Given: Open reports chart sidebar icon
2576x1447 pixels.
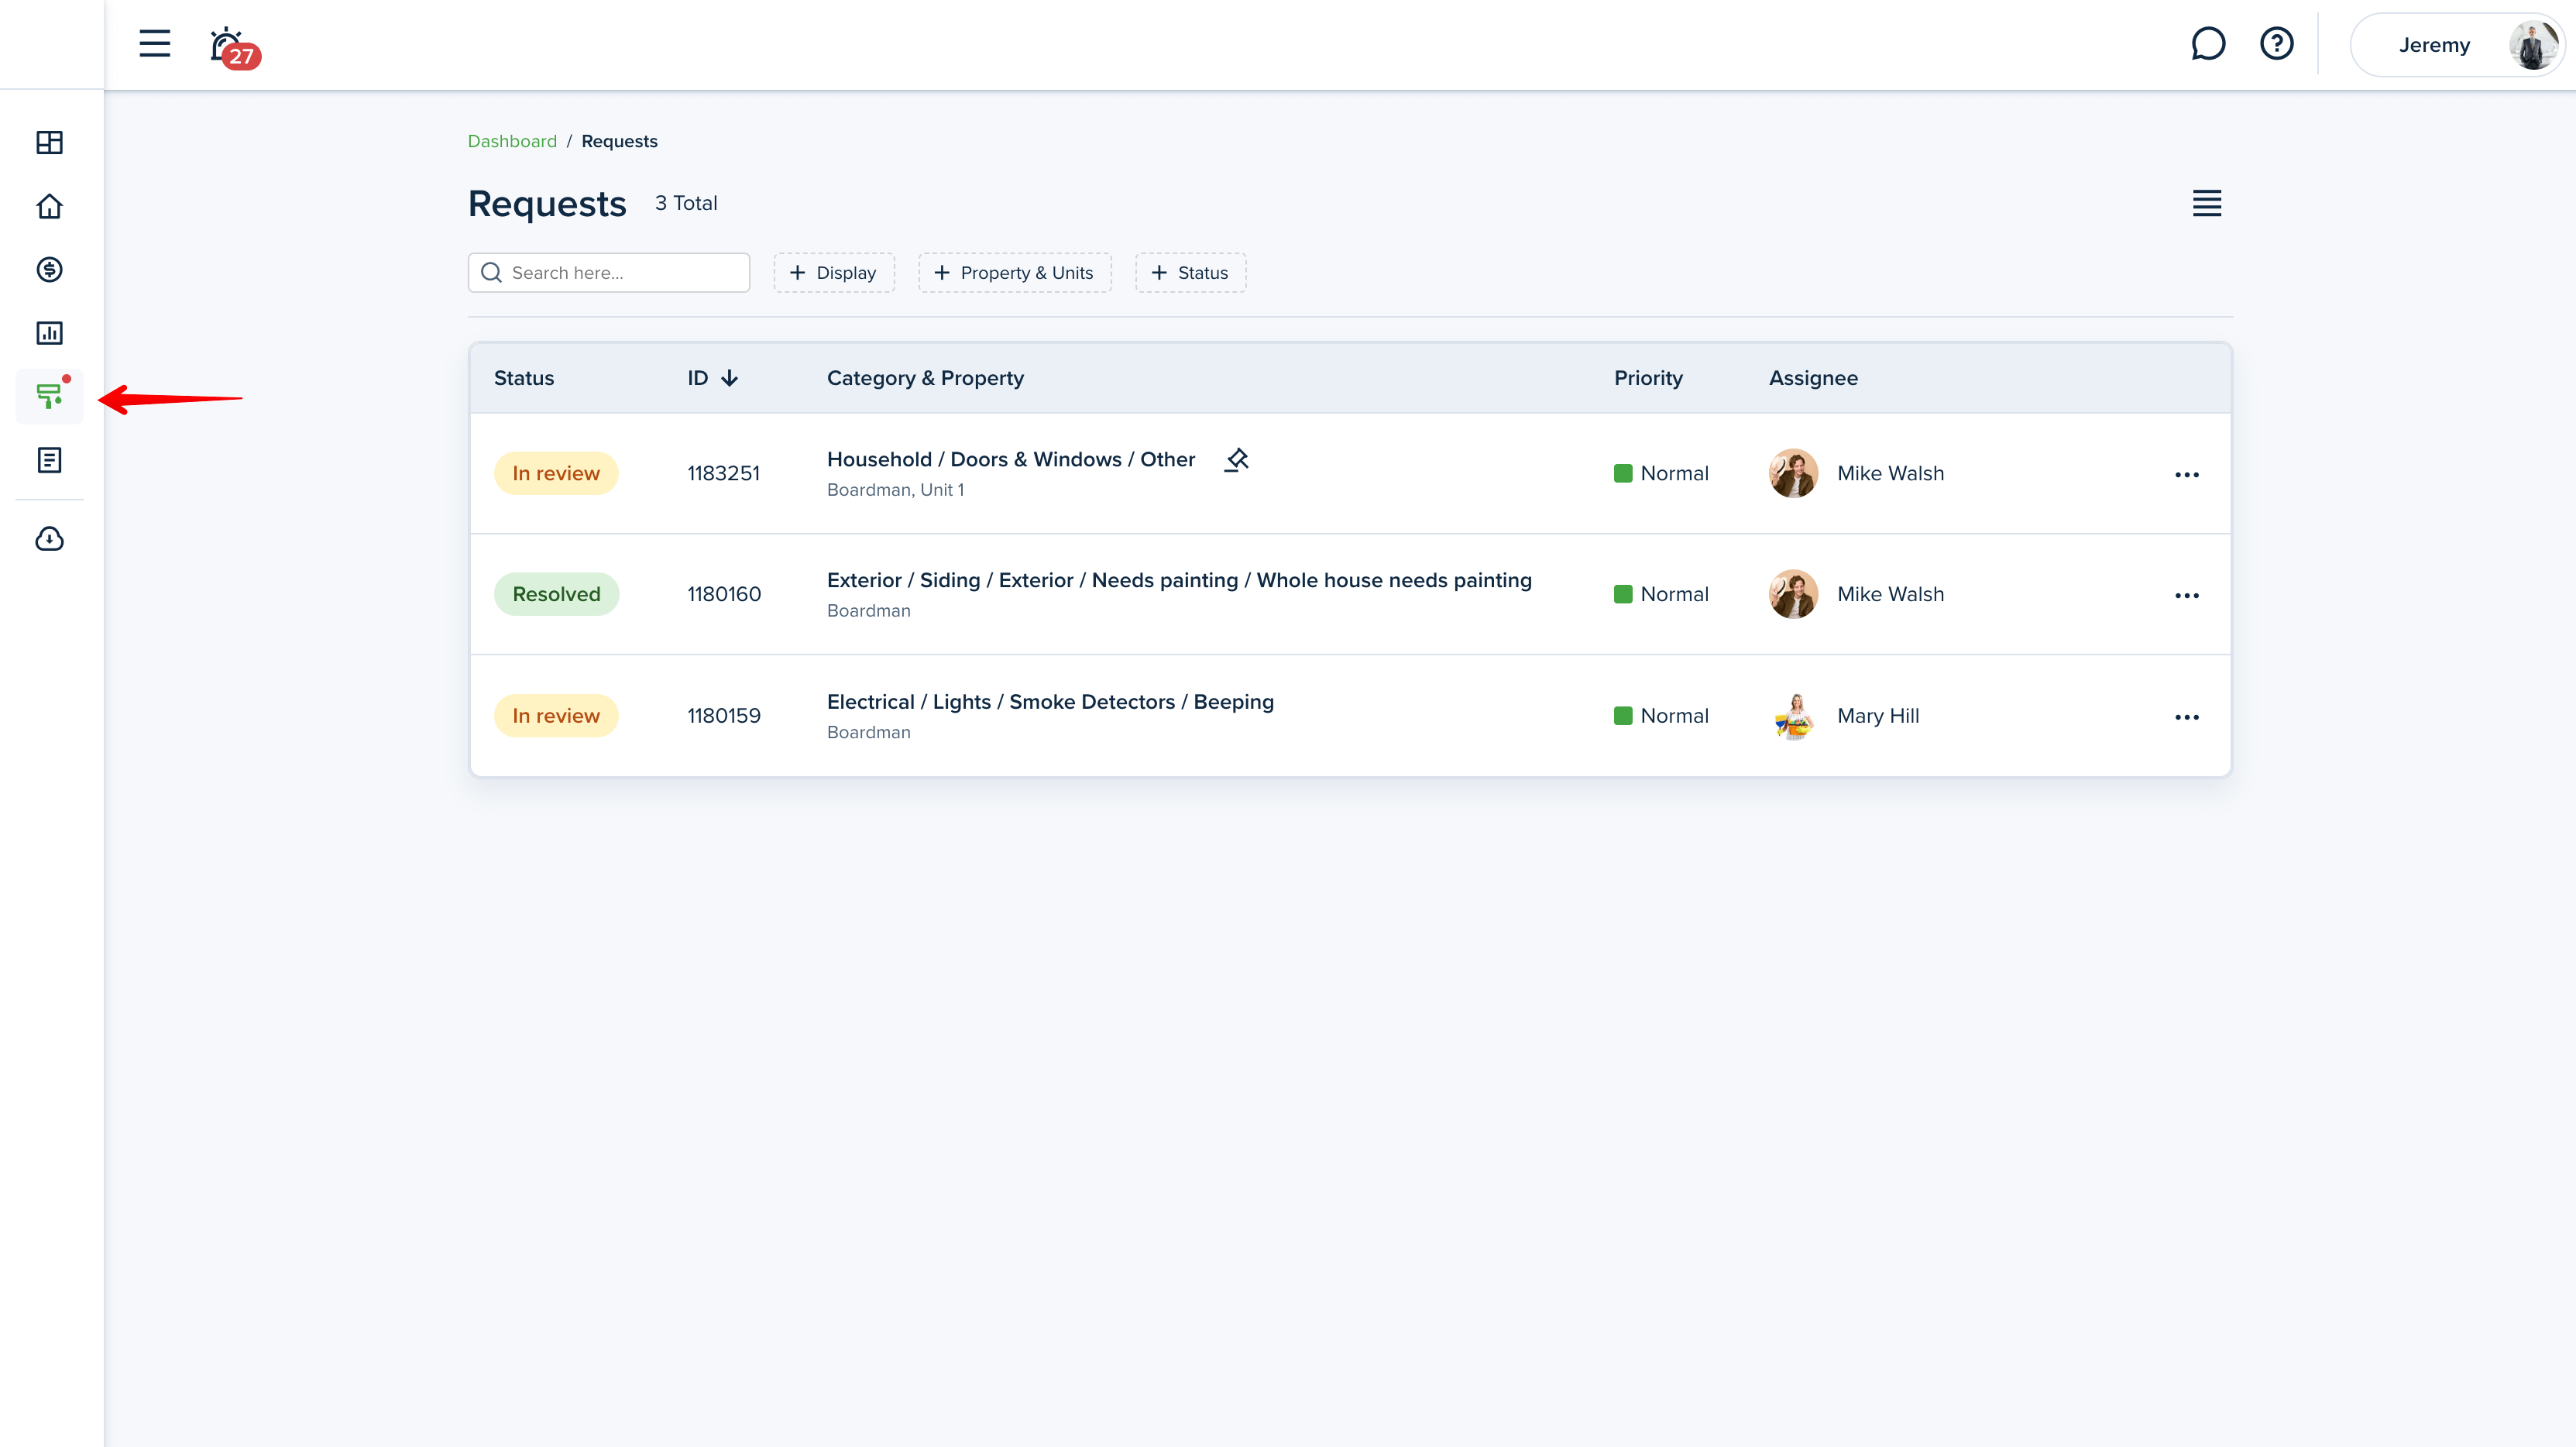Looking at the screenshot, I should click(x=49, y=333).
